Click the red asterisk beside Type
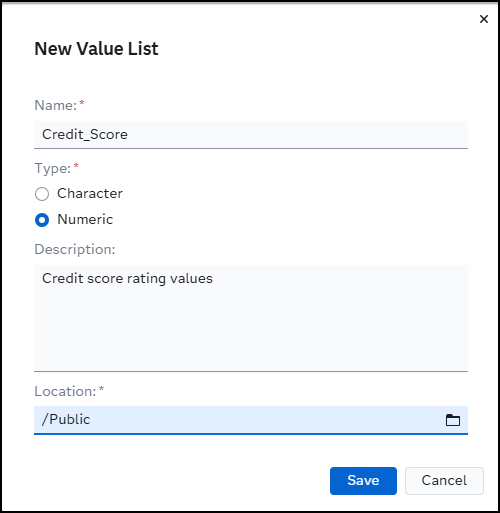Image resolution: width=500 pixels, height=513 pixels. pos(76,166)
